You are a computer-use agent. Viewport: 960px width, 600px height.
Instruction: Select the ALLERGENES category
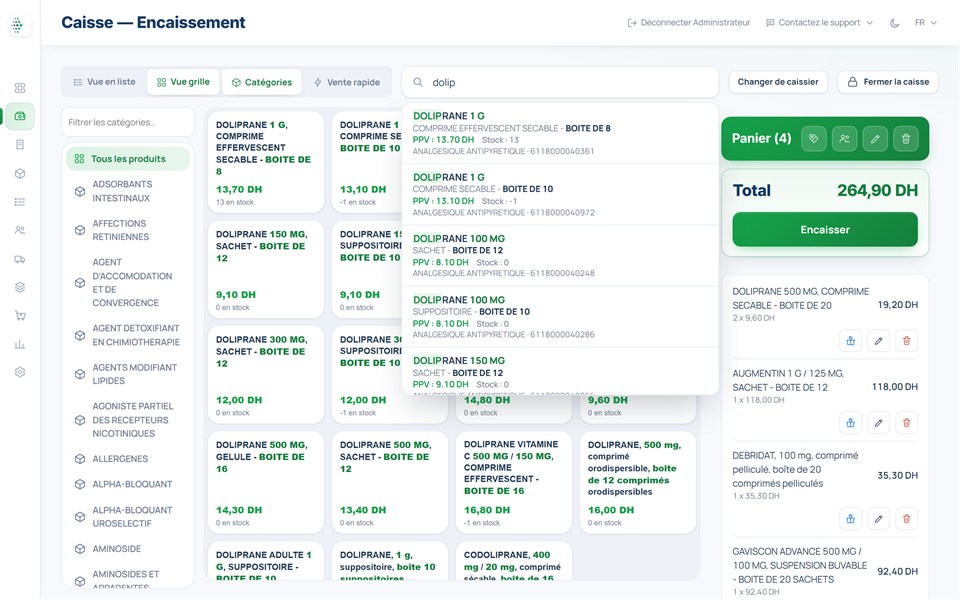tap(128, 459)
